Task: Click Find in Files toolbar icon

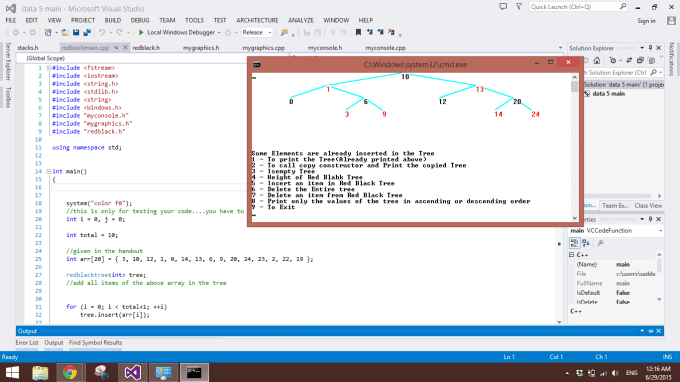Action: click(284, 33)
